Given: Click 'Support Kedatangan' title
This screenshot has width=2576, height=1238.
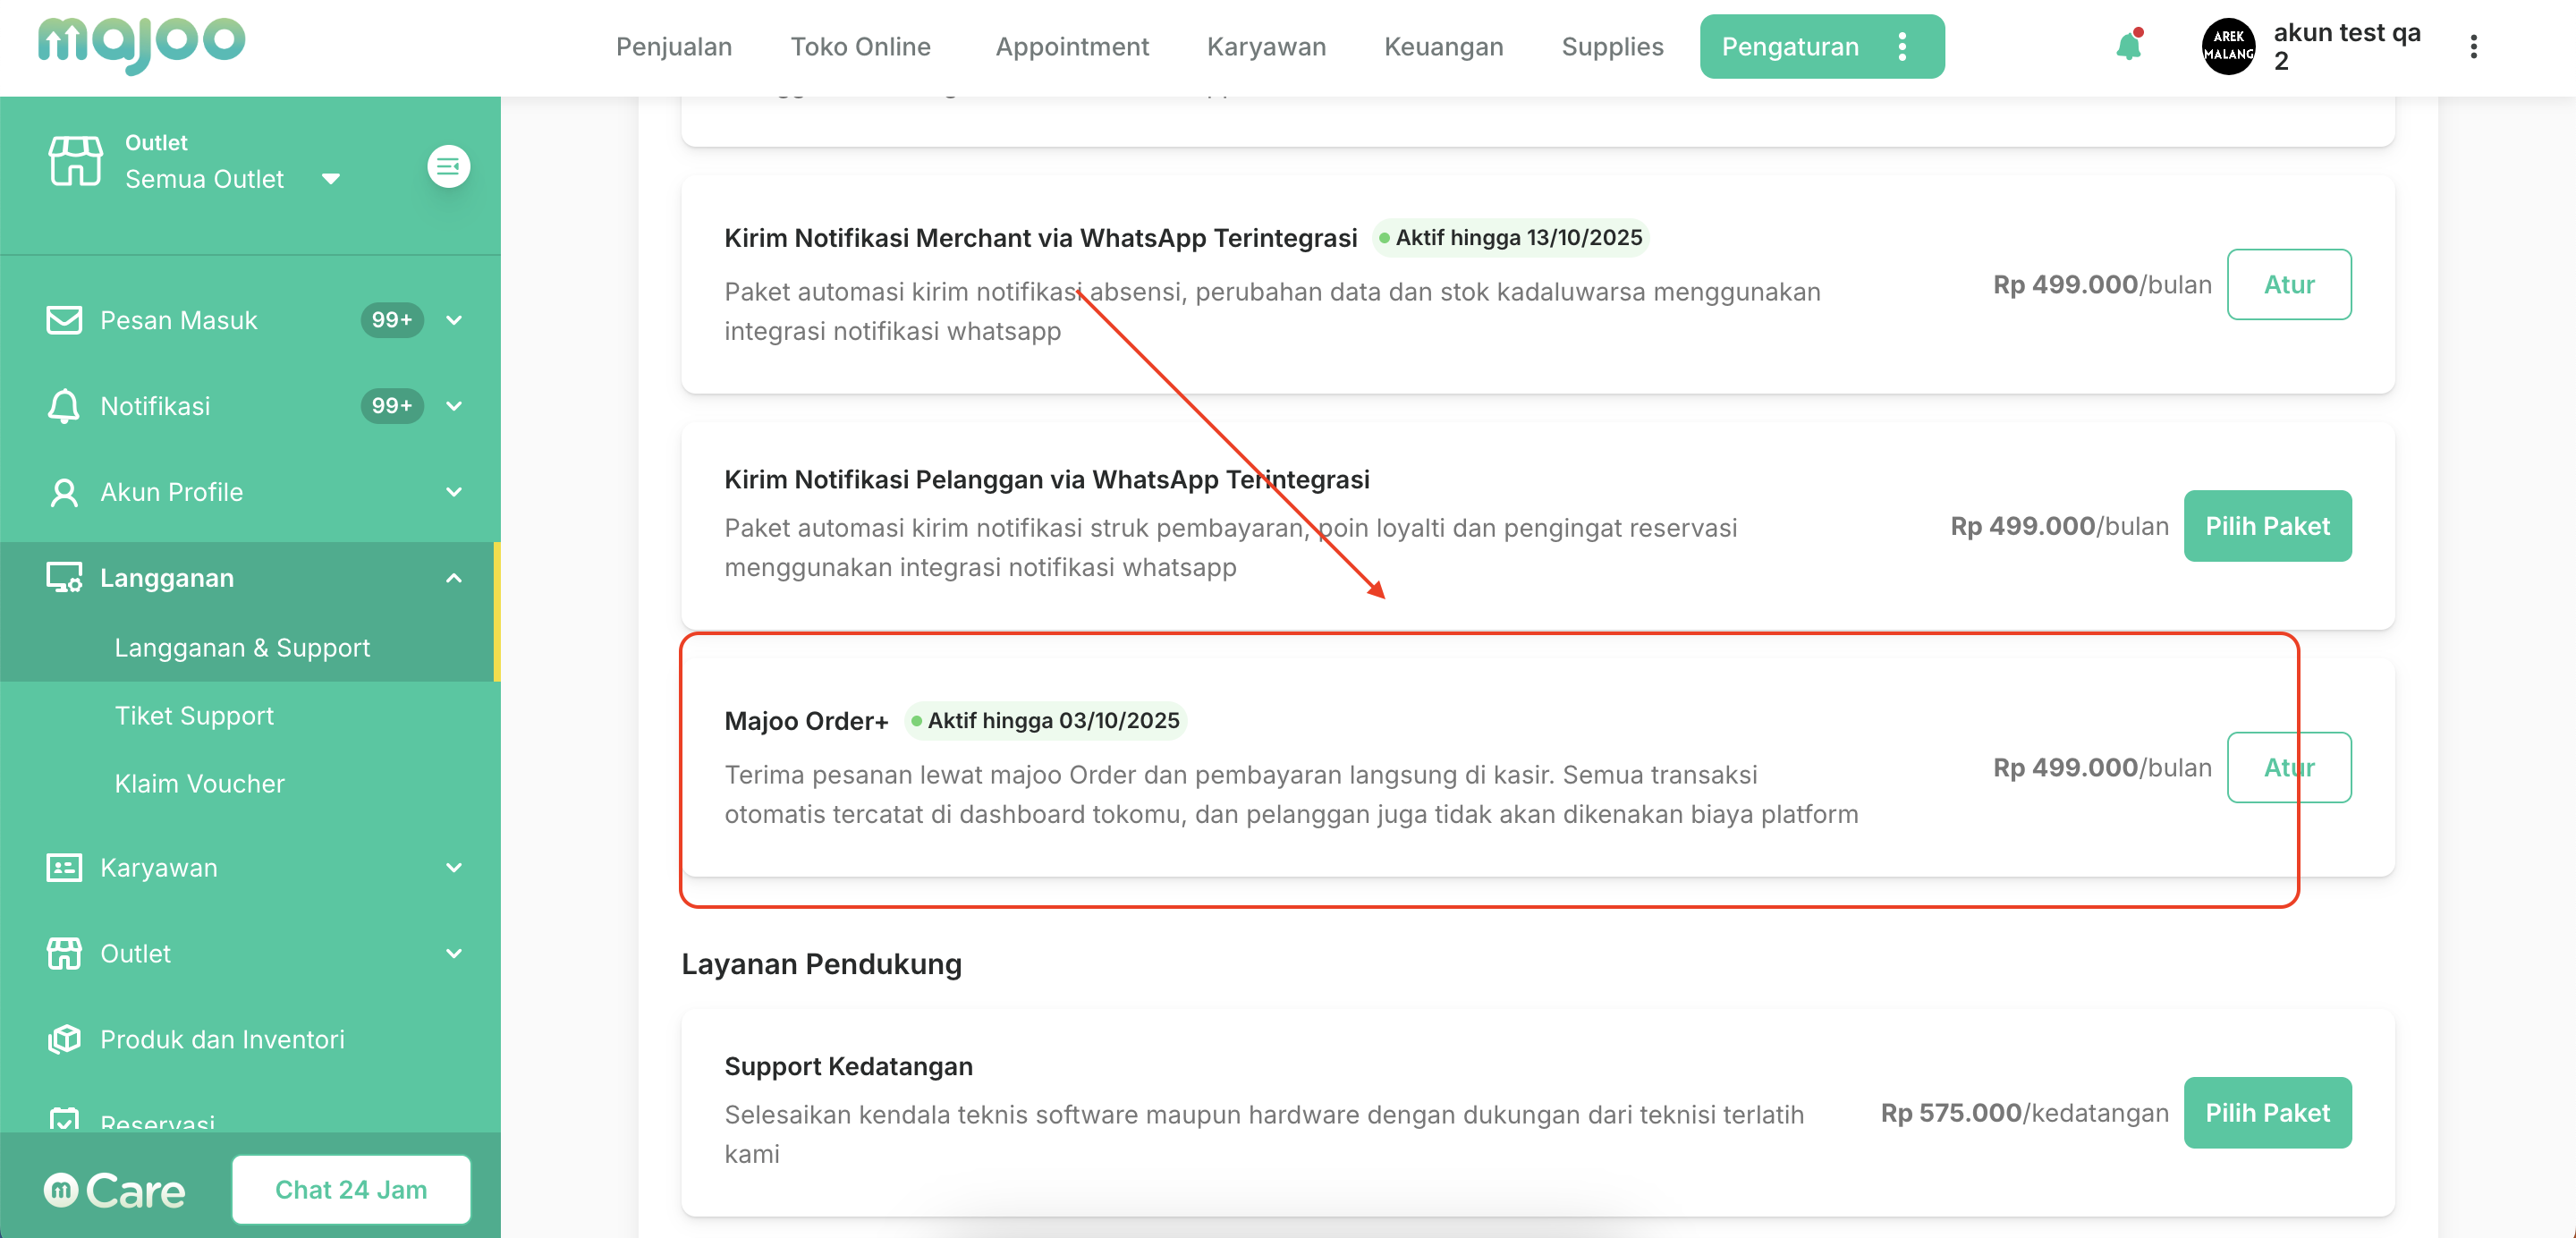Looking at the screenshot, I should click(x=848, y=1067).
